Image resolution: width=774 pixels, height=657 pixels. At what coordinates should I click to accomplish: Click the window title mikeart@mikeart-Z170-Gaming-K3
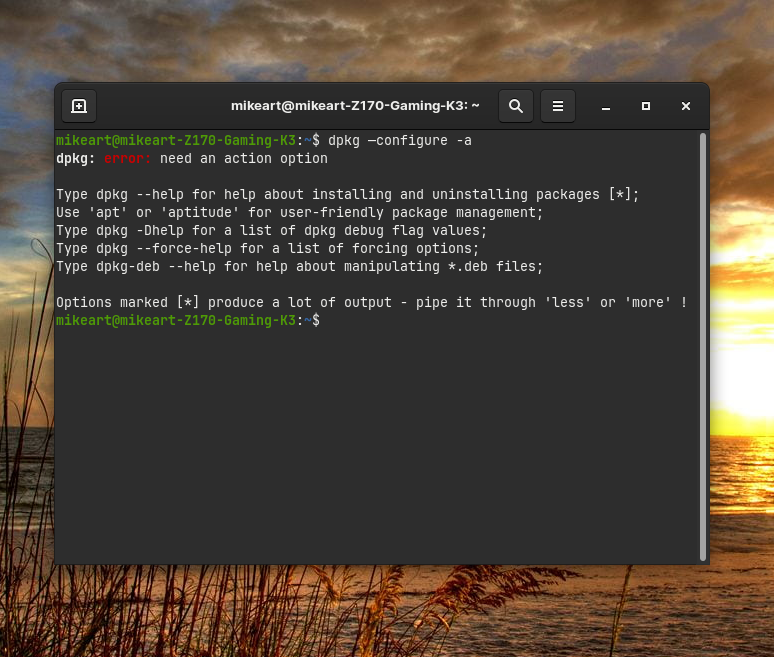[355, 106]
